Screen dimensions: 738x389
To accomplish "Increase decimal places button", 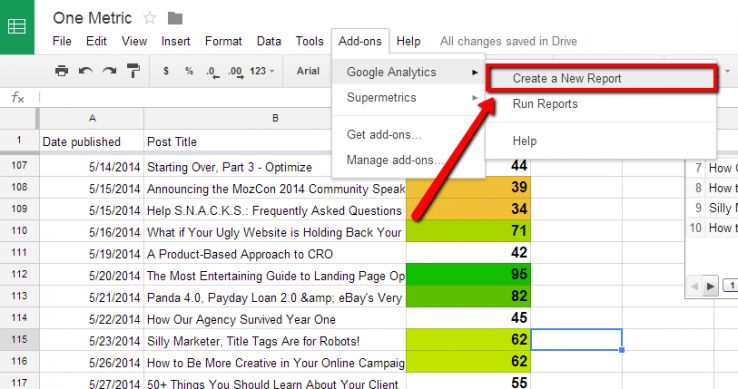I will click(235, 72).
